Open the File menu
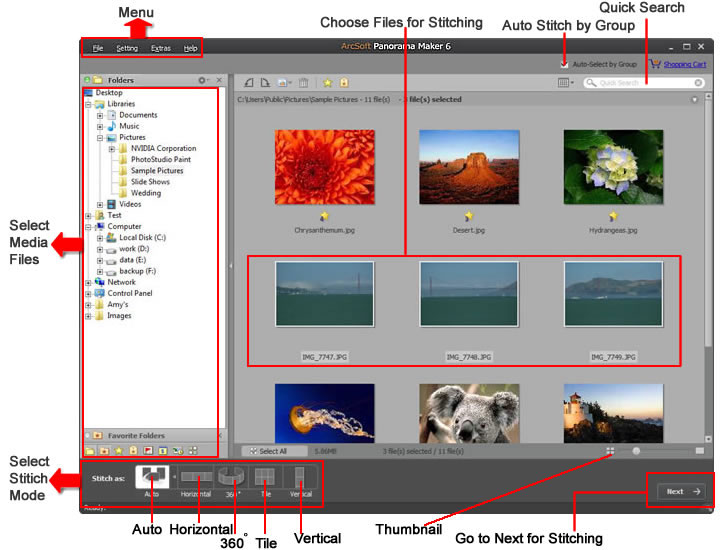The width and height of the screenshot is (720, 550). [98, 48]
